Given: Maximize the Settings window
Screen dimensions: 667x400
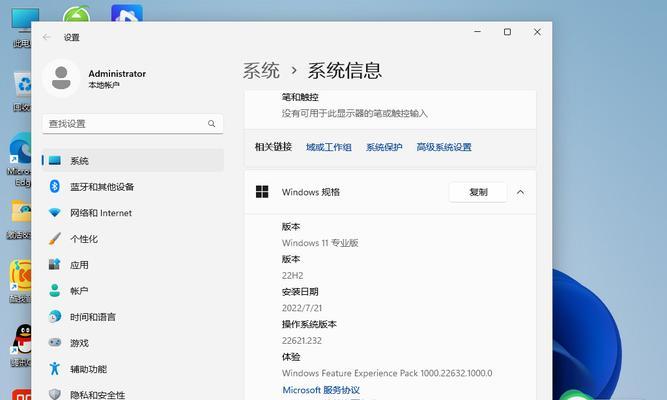Looking at the screenshot, I should tap(507, 32).
